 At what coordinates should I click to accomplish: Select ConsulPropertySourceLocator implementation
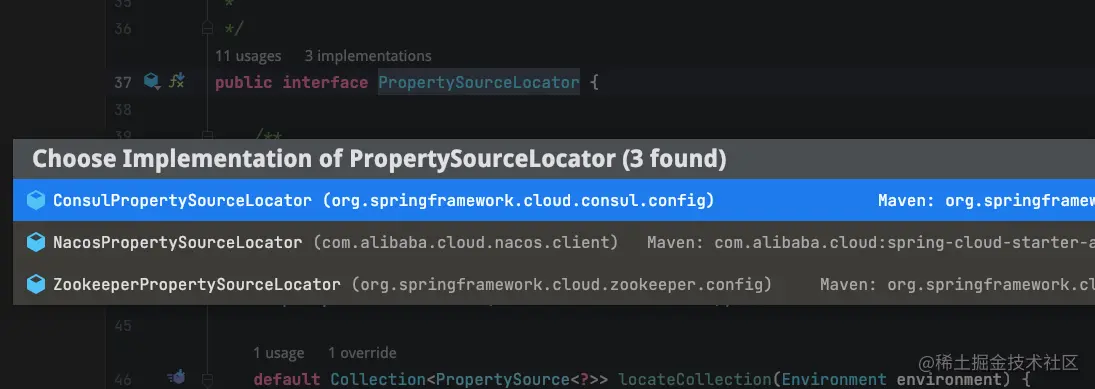tap(554, 200)
